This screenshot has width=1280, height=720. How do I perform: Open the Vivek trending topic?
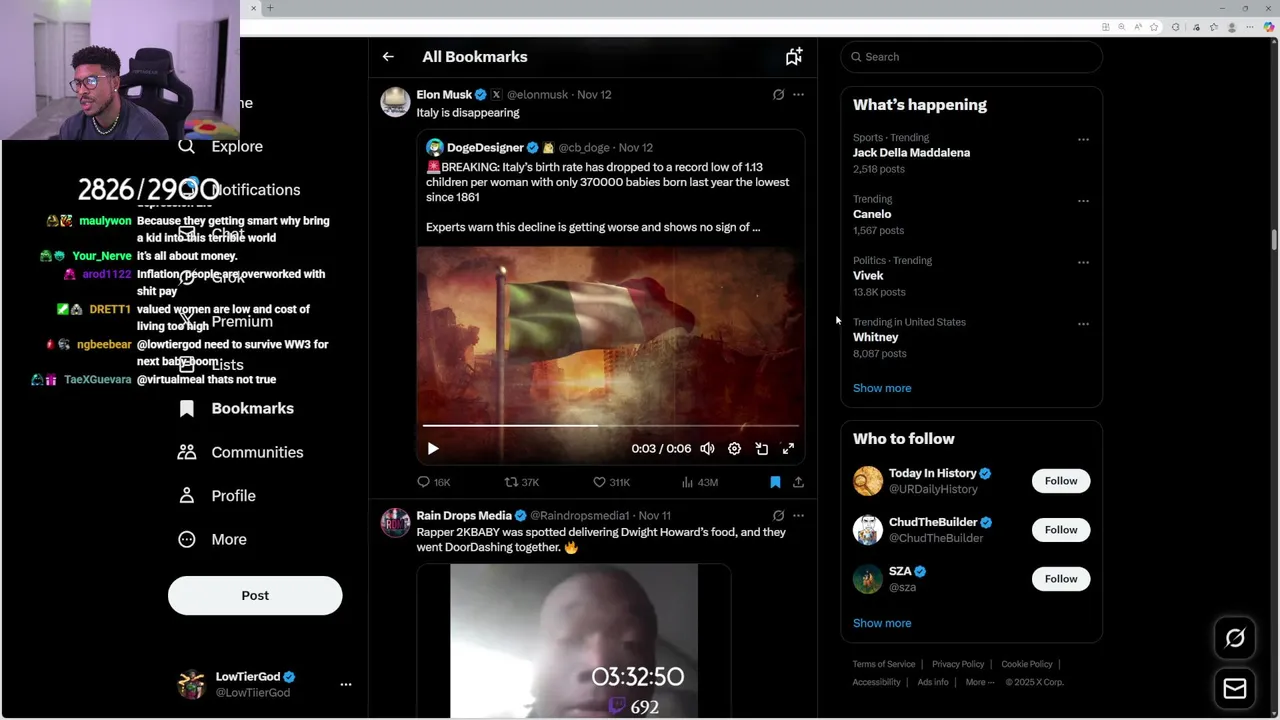[868, 276]
